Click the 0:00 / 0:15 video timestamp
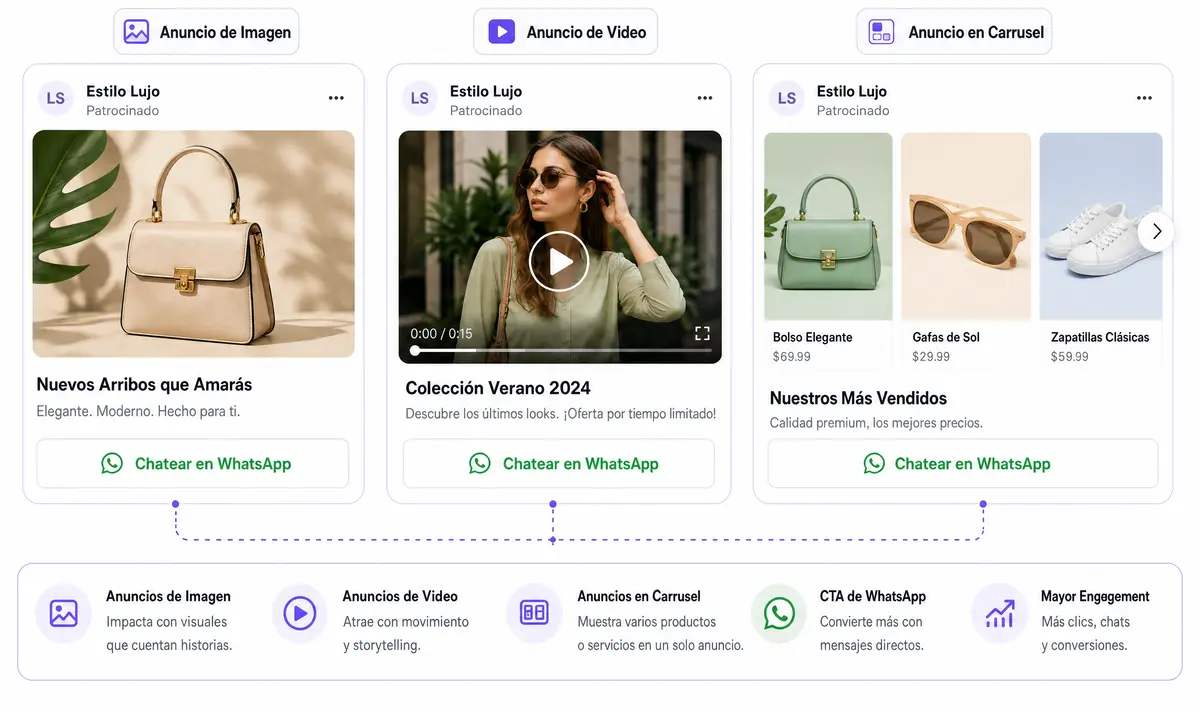 click(441, 334)
